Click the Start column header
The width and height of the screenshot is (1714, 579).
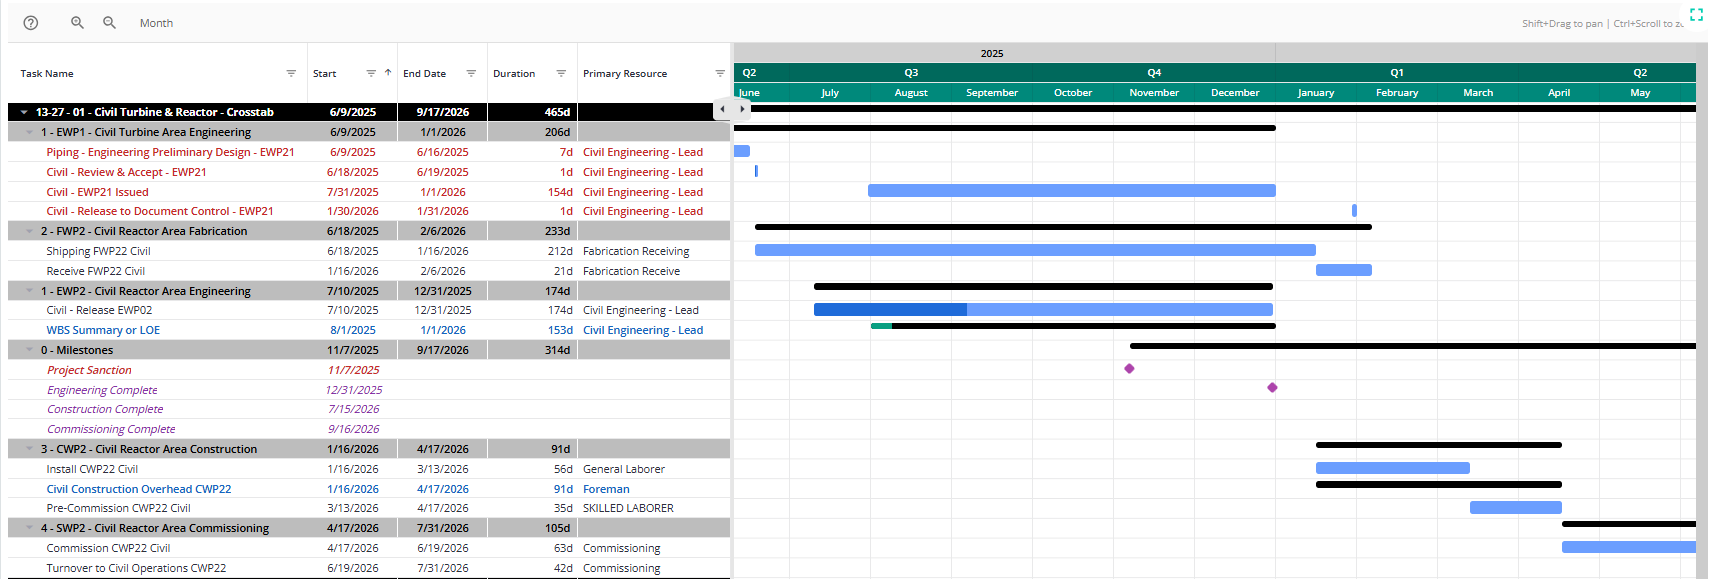pos(325,74)
